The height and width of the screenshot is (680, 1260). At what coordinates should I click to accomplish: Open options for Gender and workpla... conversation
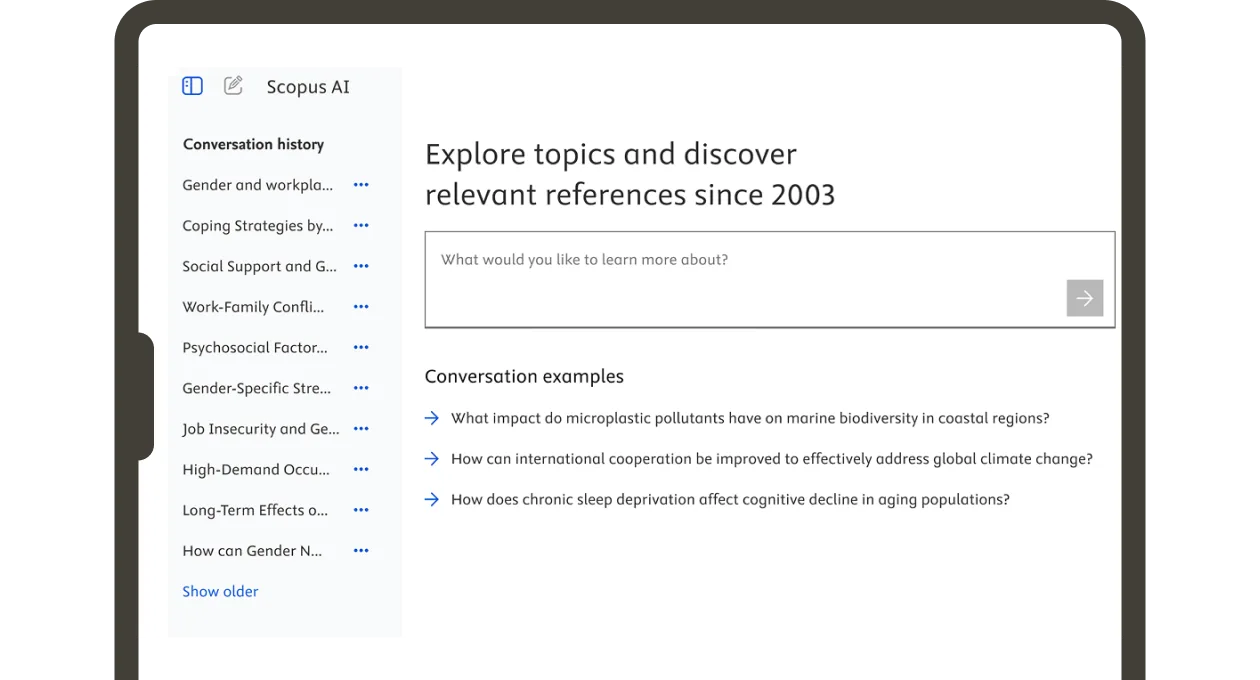pyautogui.click(x=361, y=185)
